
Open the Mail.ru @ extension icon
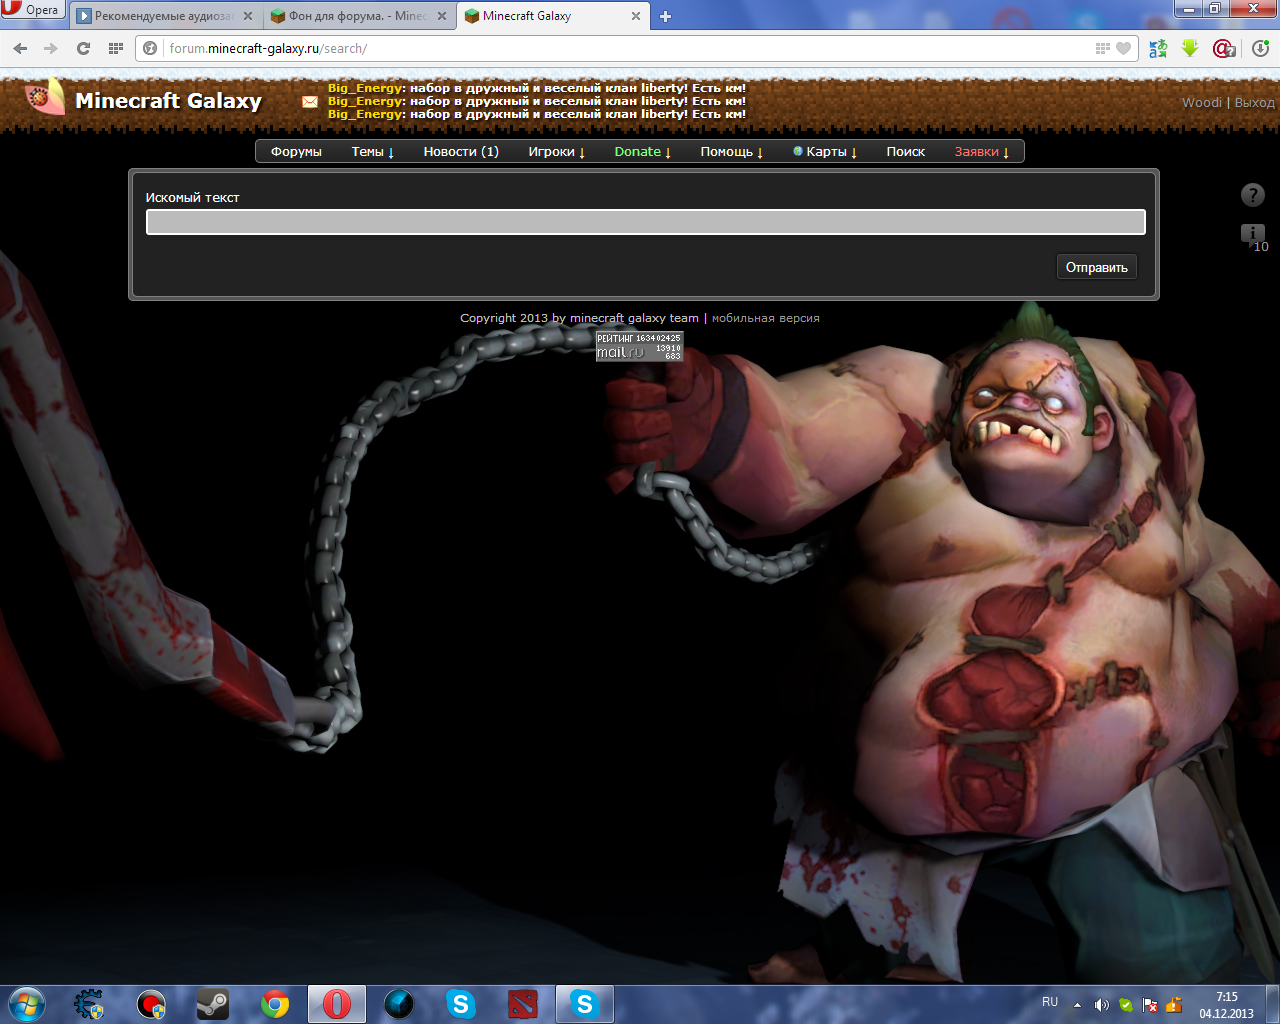(x=1223, y=48)
